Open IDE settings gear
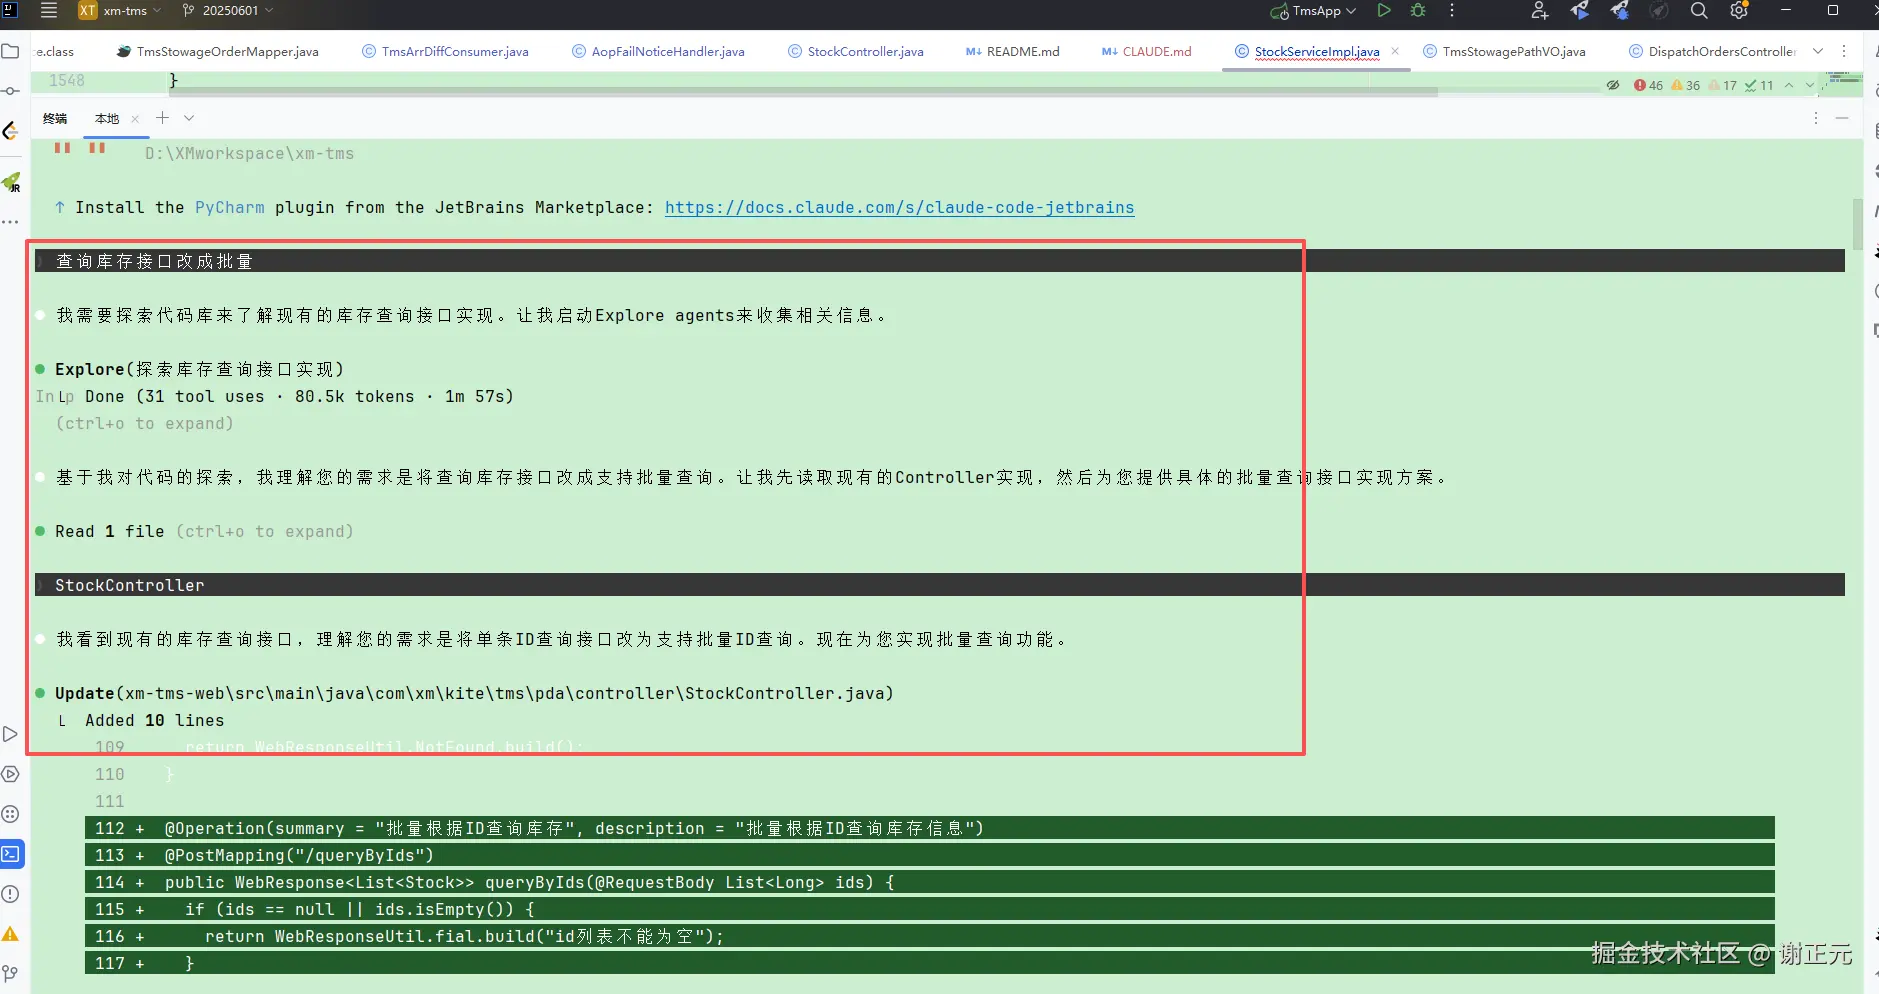Viewport: 1879px width, 994px height. click(x=1739, y=11)
